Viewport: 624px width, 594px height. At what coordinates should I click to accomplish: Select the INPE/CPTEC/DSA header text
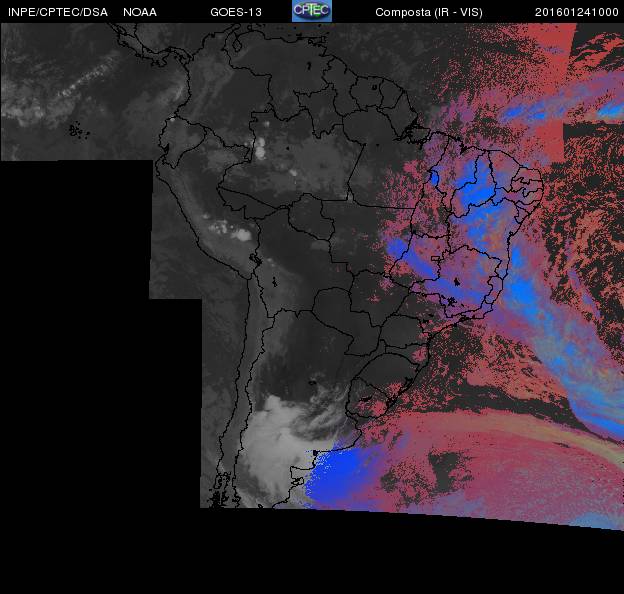(58, 12)
